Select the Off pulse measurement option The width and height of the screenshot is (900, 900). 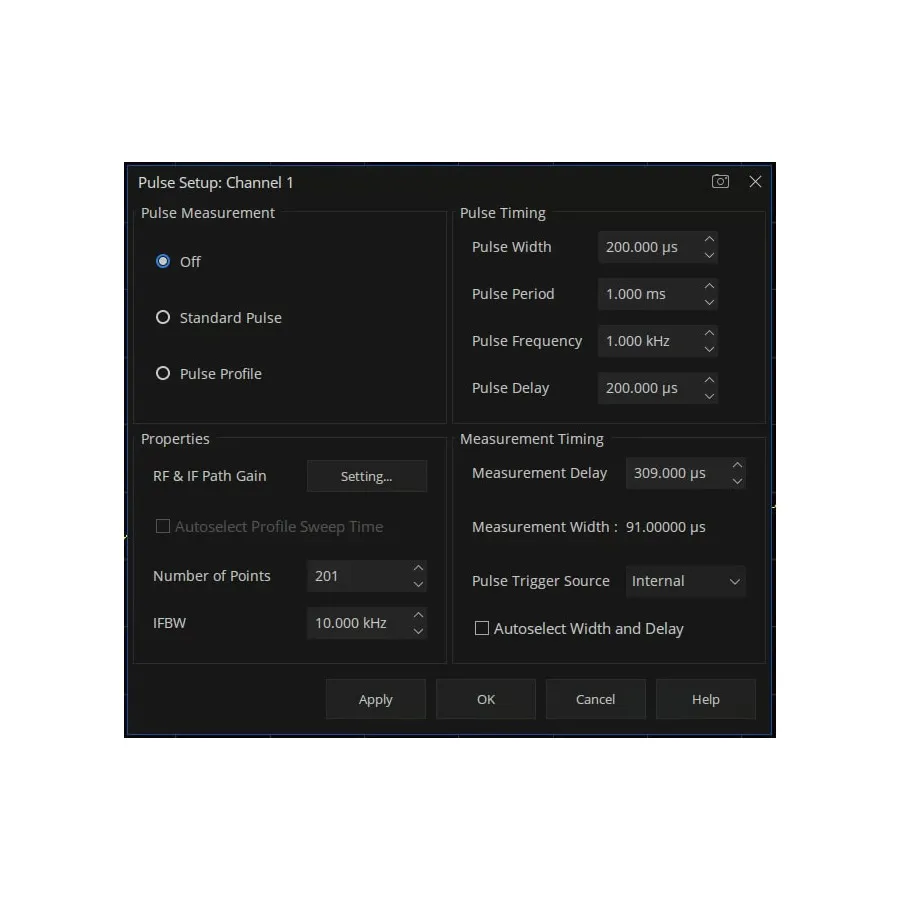(x=163, y=261)
